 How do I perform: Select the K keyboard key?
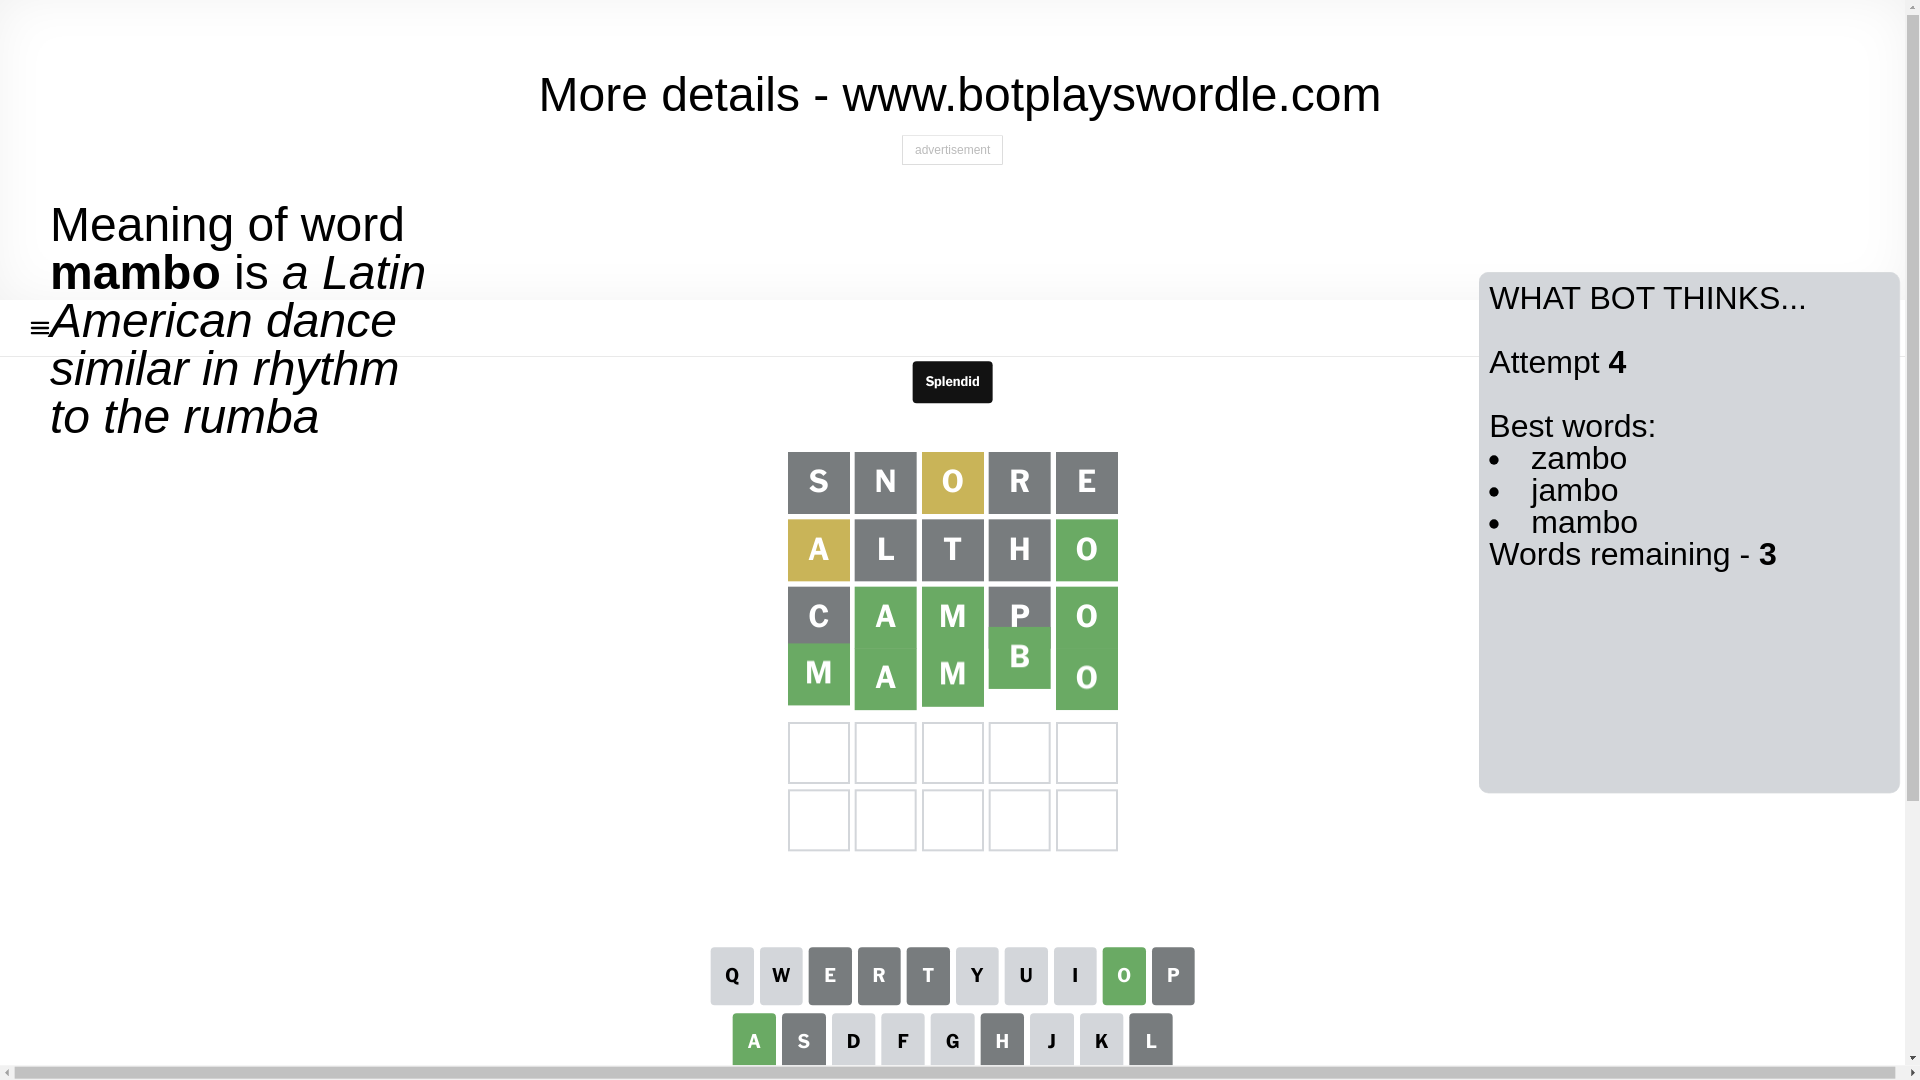pyautogui.click(x=1101, y=1040)
